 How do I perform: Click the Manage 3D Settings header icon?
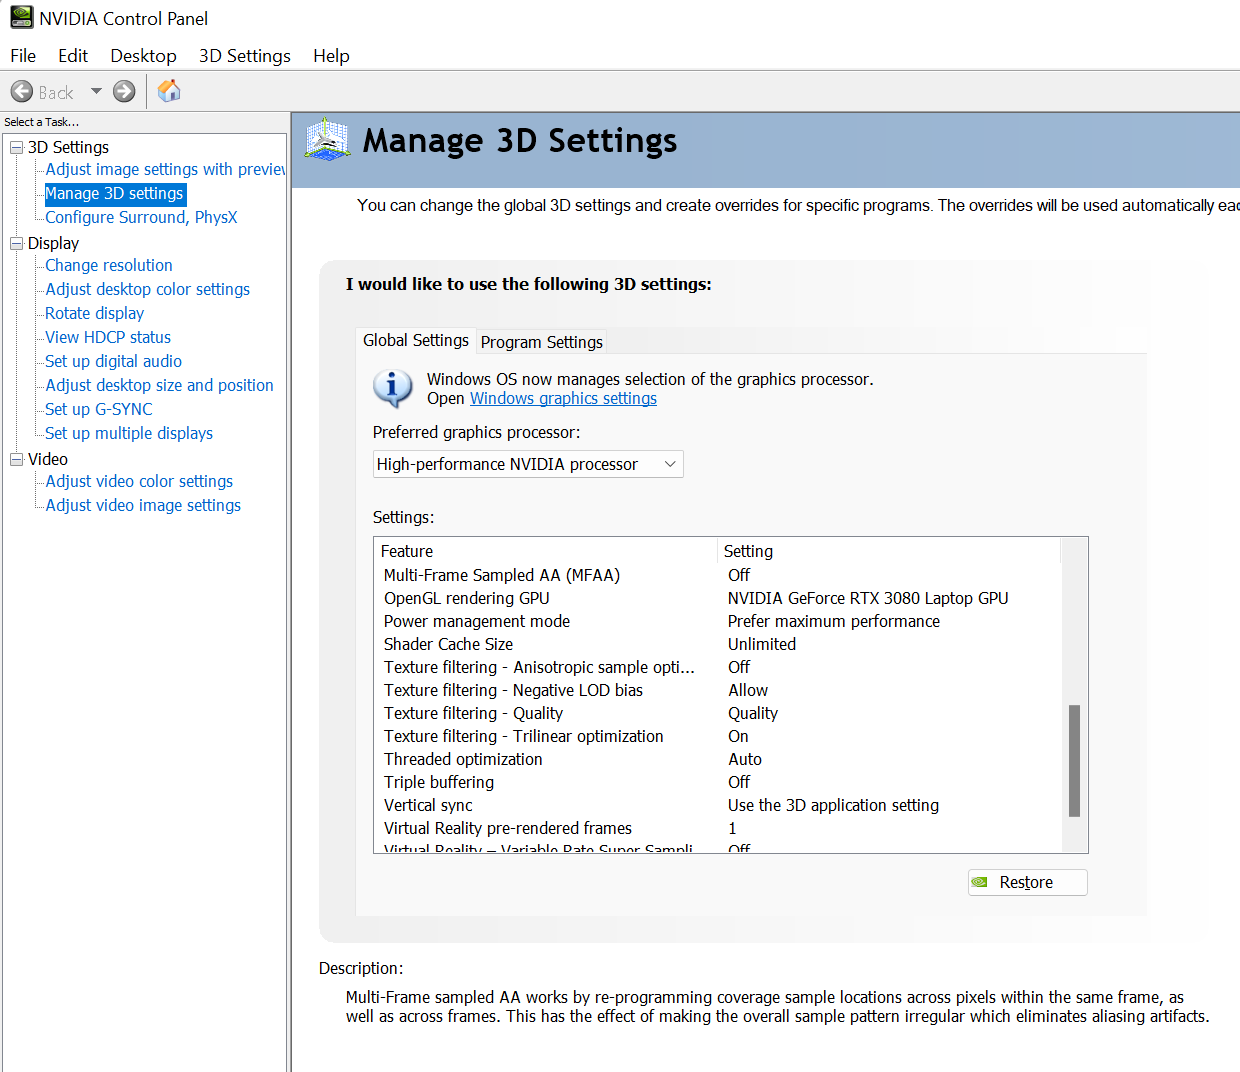click(x=328, y=140)
